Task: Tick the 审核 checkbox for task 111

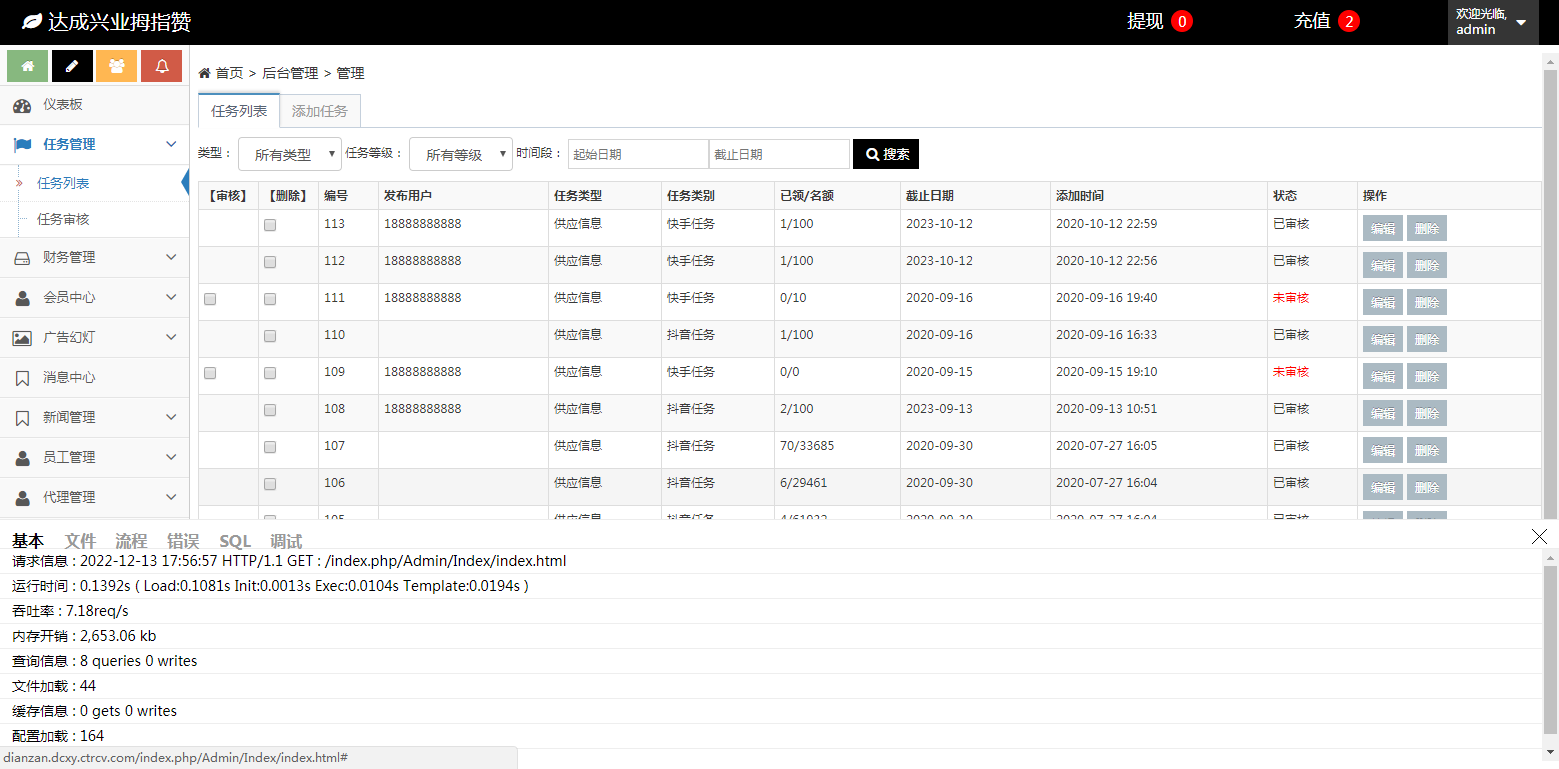Action: tap(210, 299)
